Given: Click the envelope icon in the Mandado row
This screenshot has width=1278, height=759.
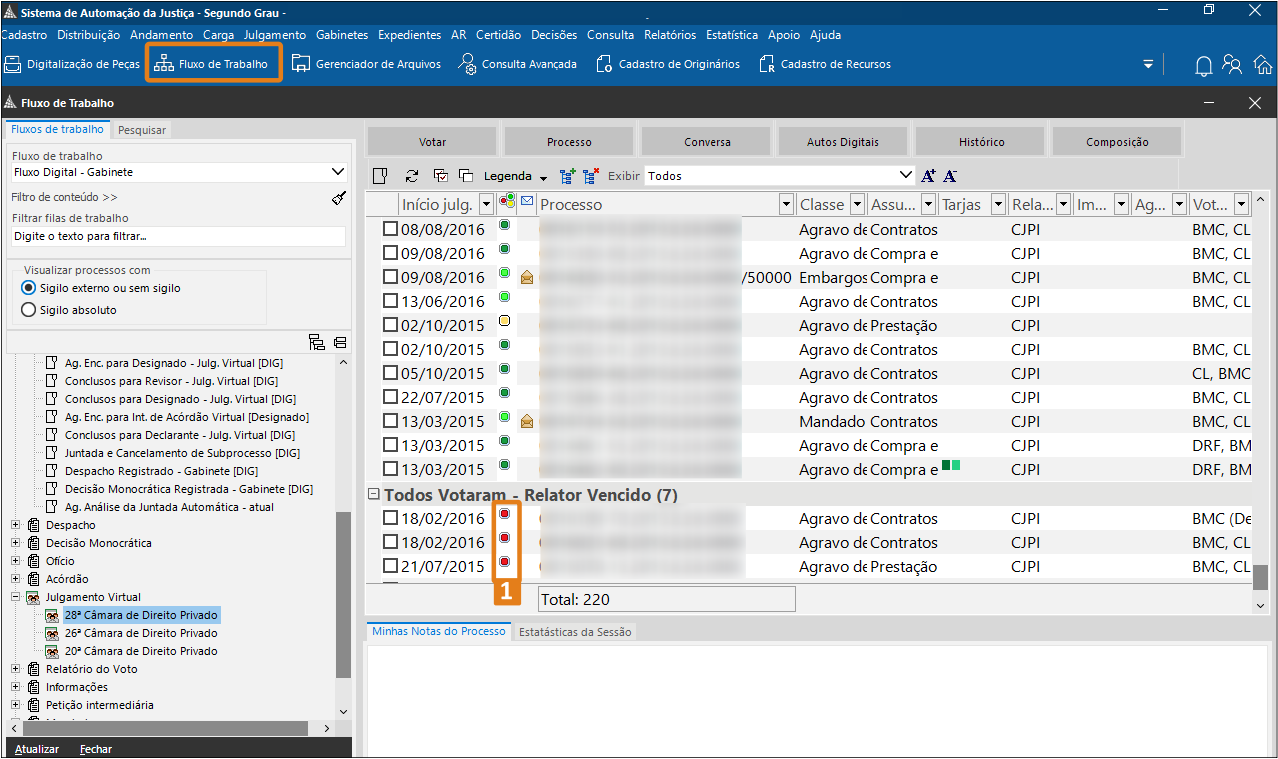Looking at the screenshot, I should [x=527, y=422].
